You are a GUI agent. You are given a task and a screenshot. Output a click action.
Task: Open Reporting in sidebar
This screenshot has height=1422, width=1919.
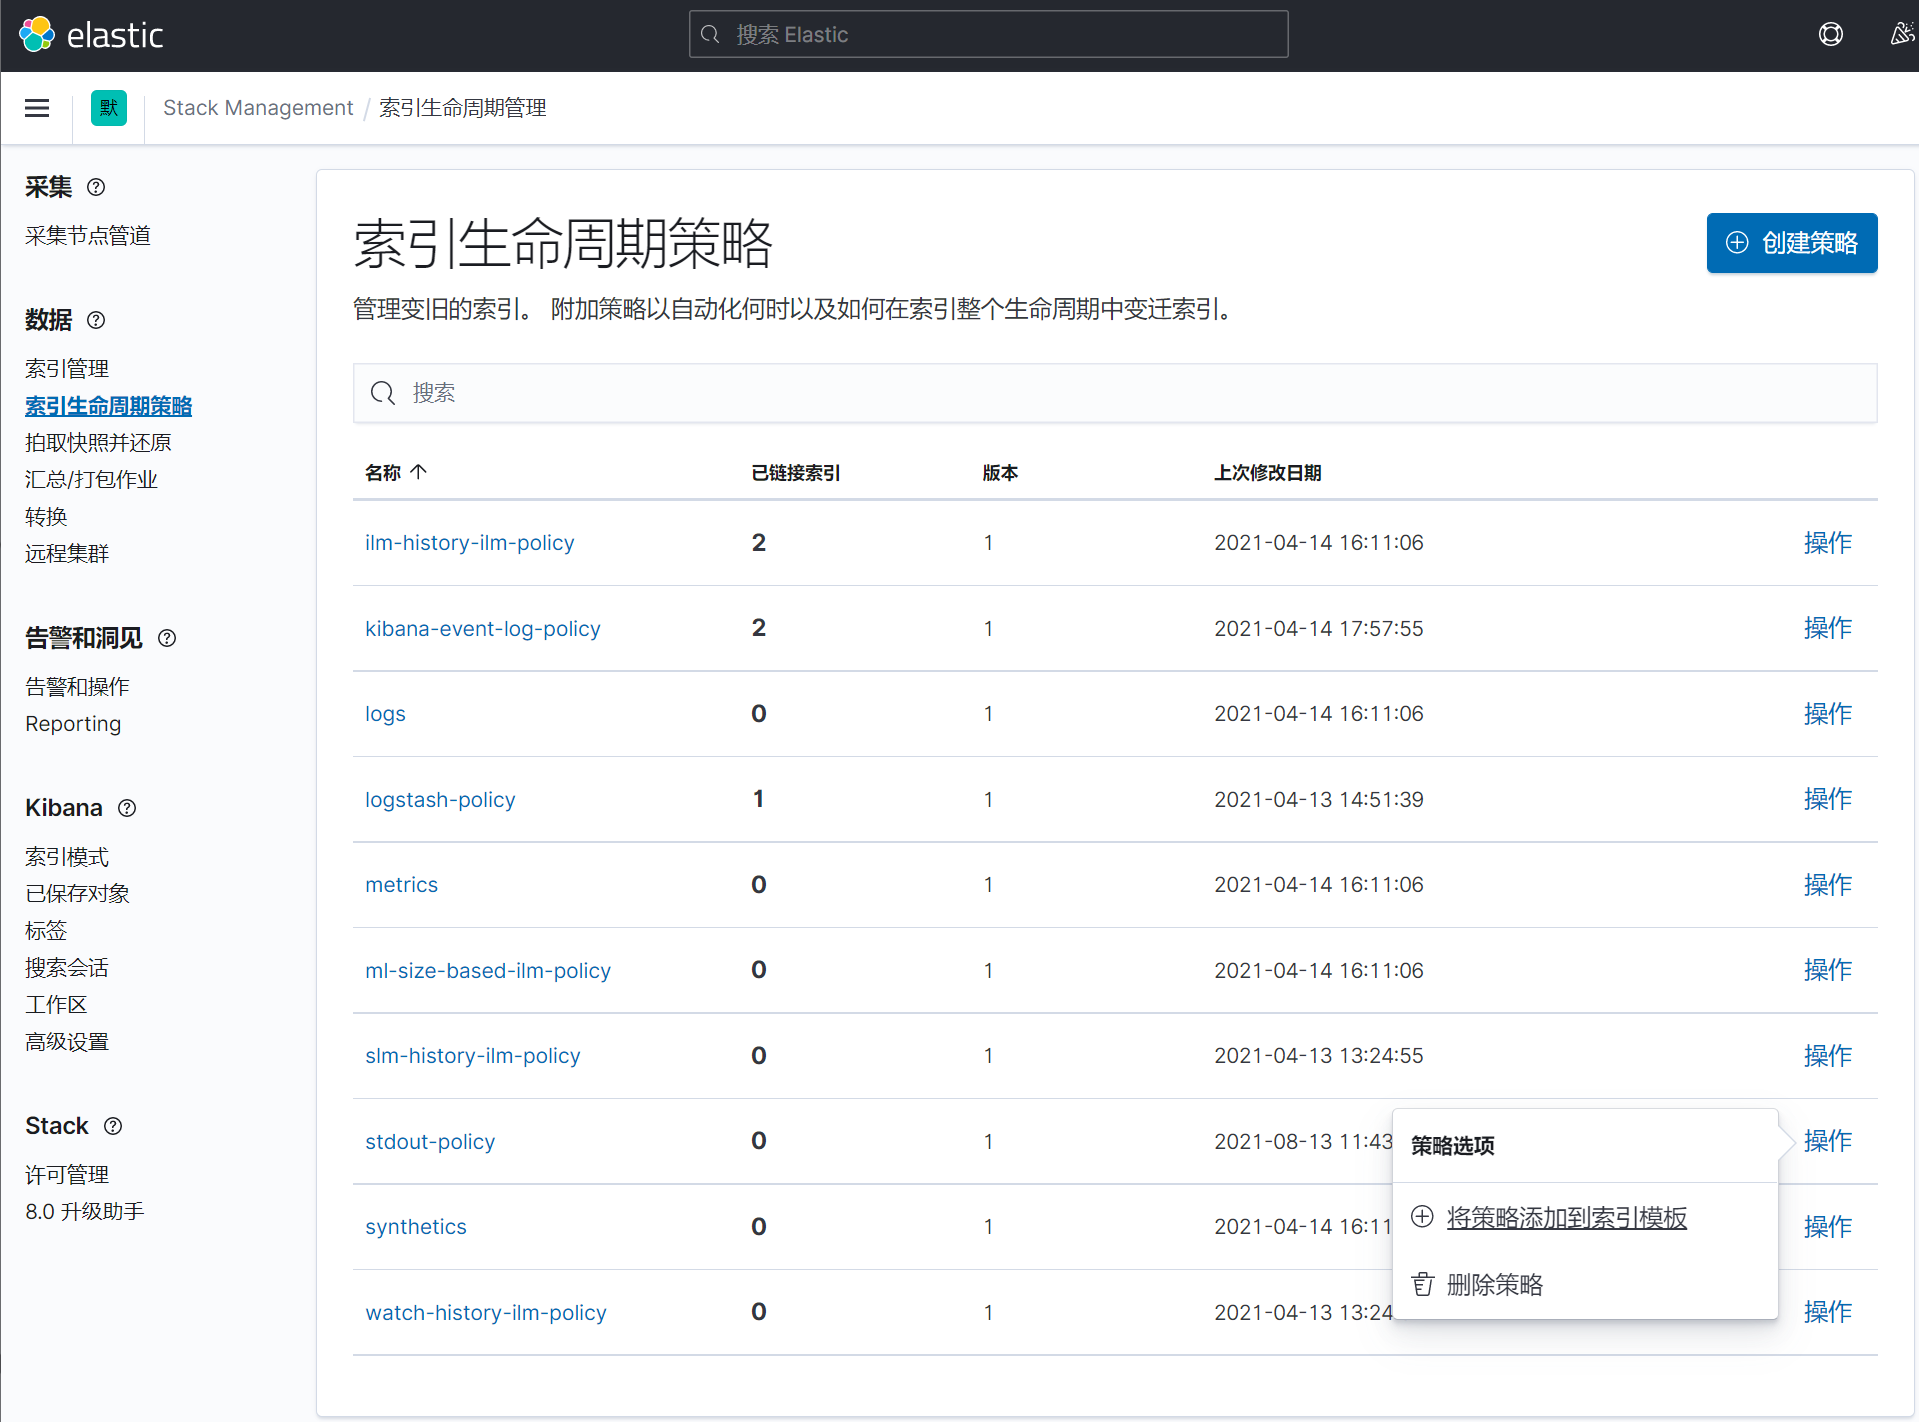(73, 724)
